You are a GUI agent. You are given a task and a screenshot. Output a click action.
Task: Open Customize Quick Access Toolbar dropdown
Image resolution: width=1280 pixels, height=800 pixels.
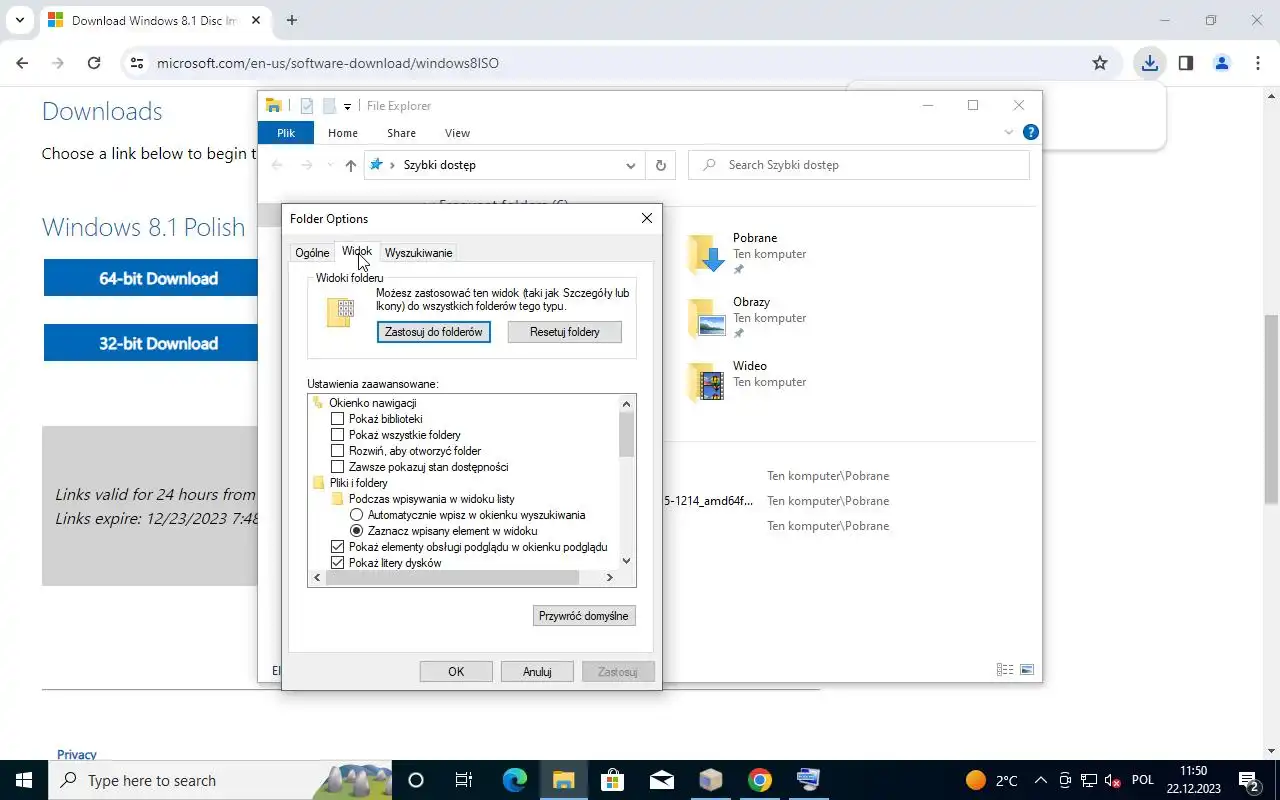tap(347, 106)
